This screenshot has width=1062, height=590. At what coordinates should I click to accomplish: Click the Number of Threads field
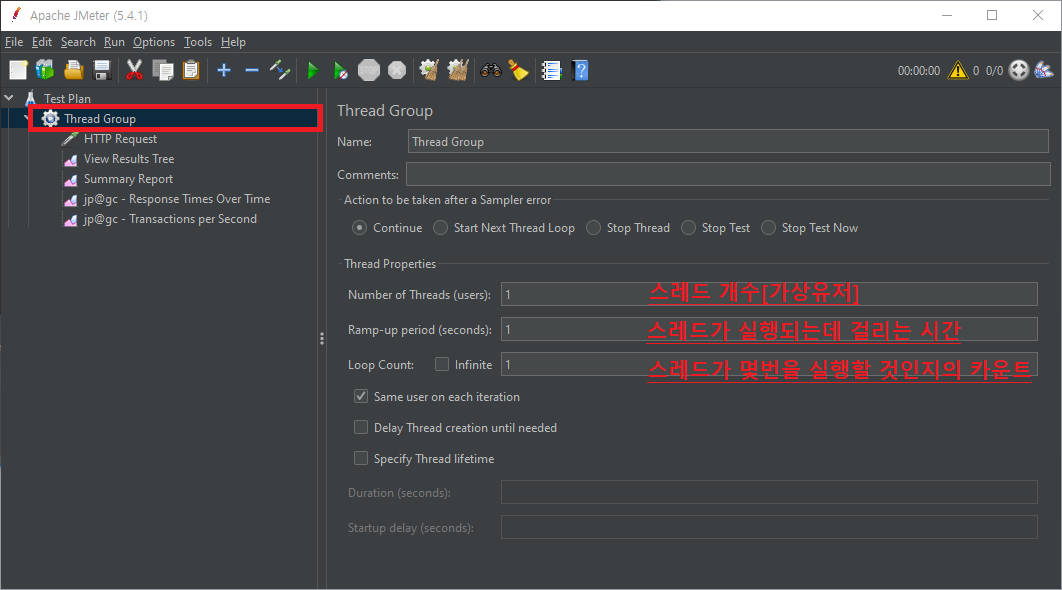(769, 294)
